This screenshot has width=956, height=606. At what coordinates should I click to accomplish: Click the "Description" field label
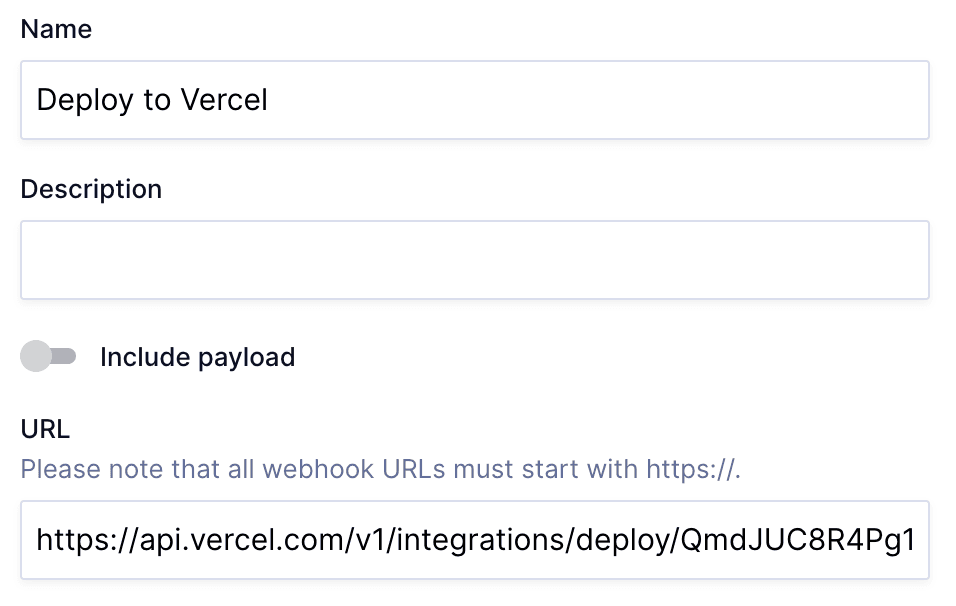91,189
